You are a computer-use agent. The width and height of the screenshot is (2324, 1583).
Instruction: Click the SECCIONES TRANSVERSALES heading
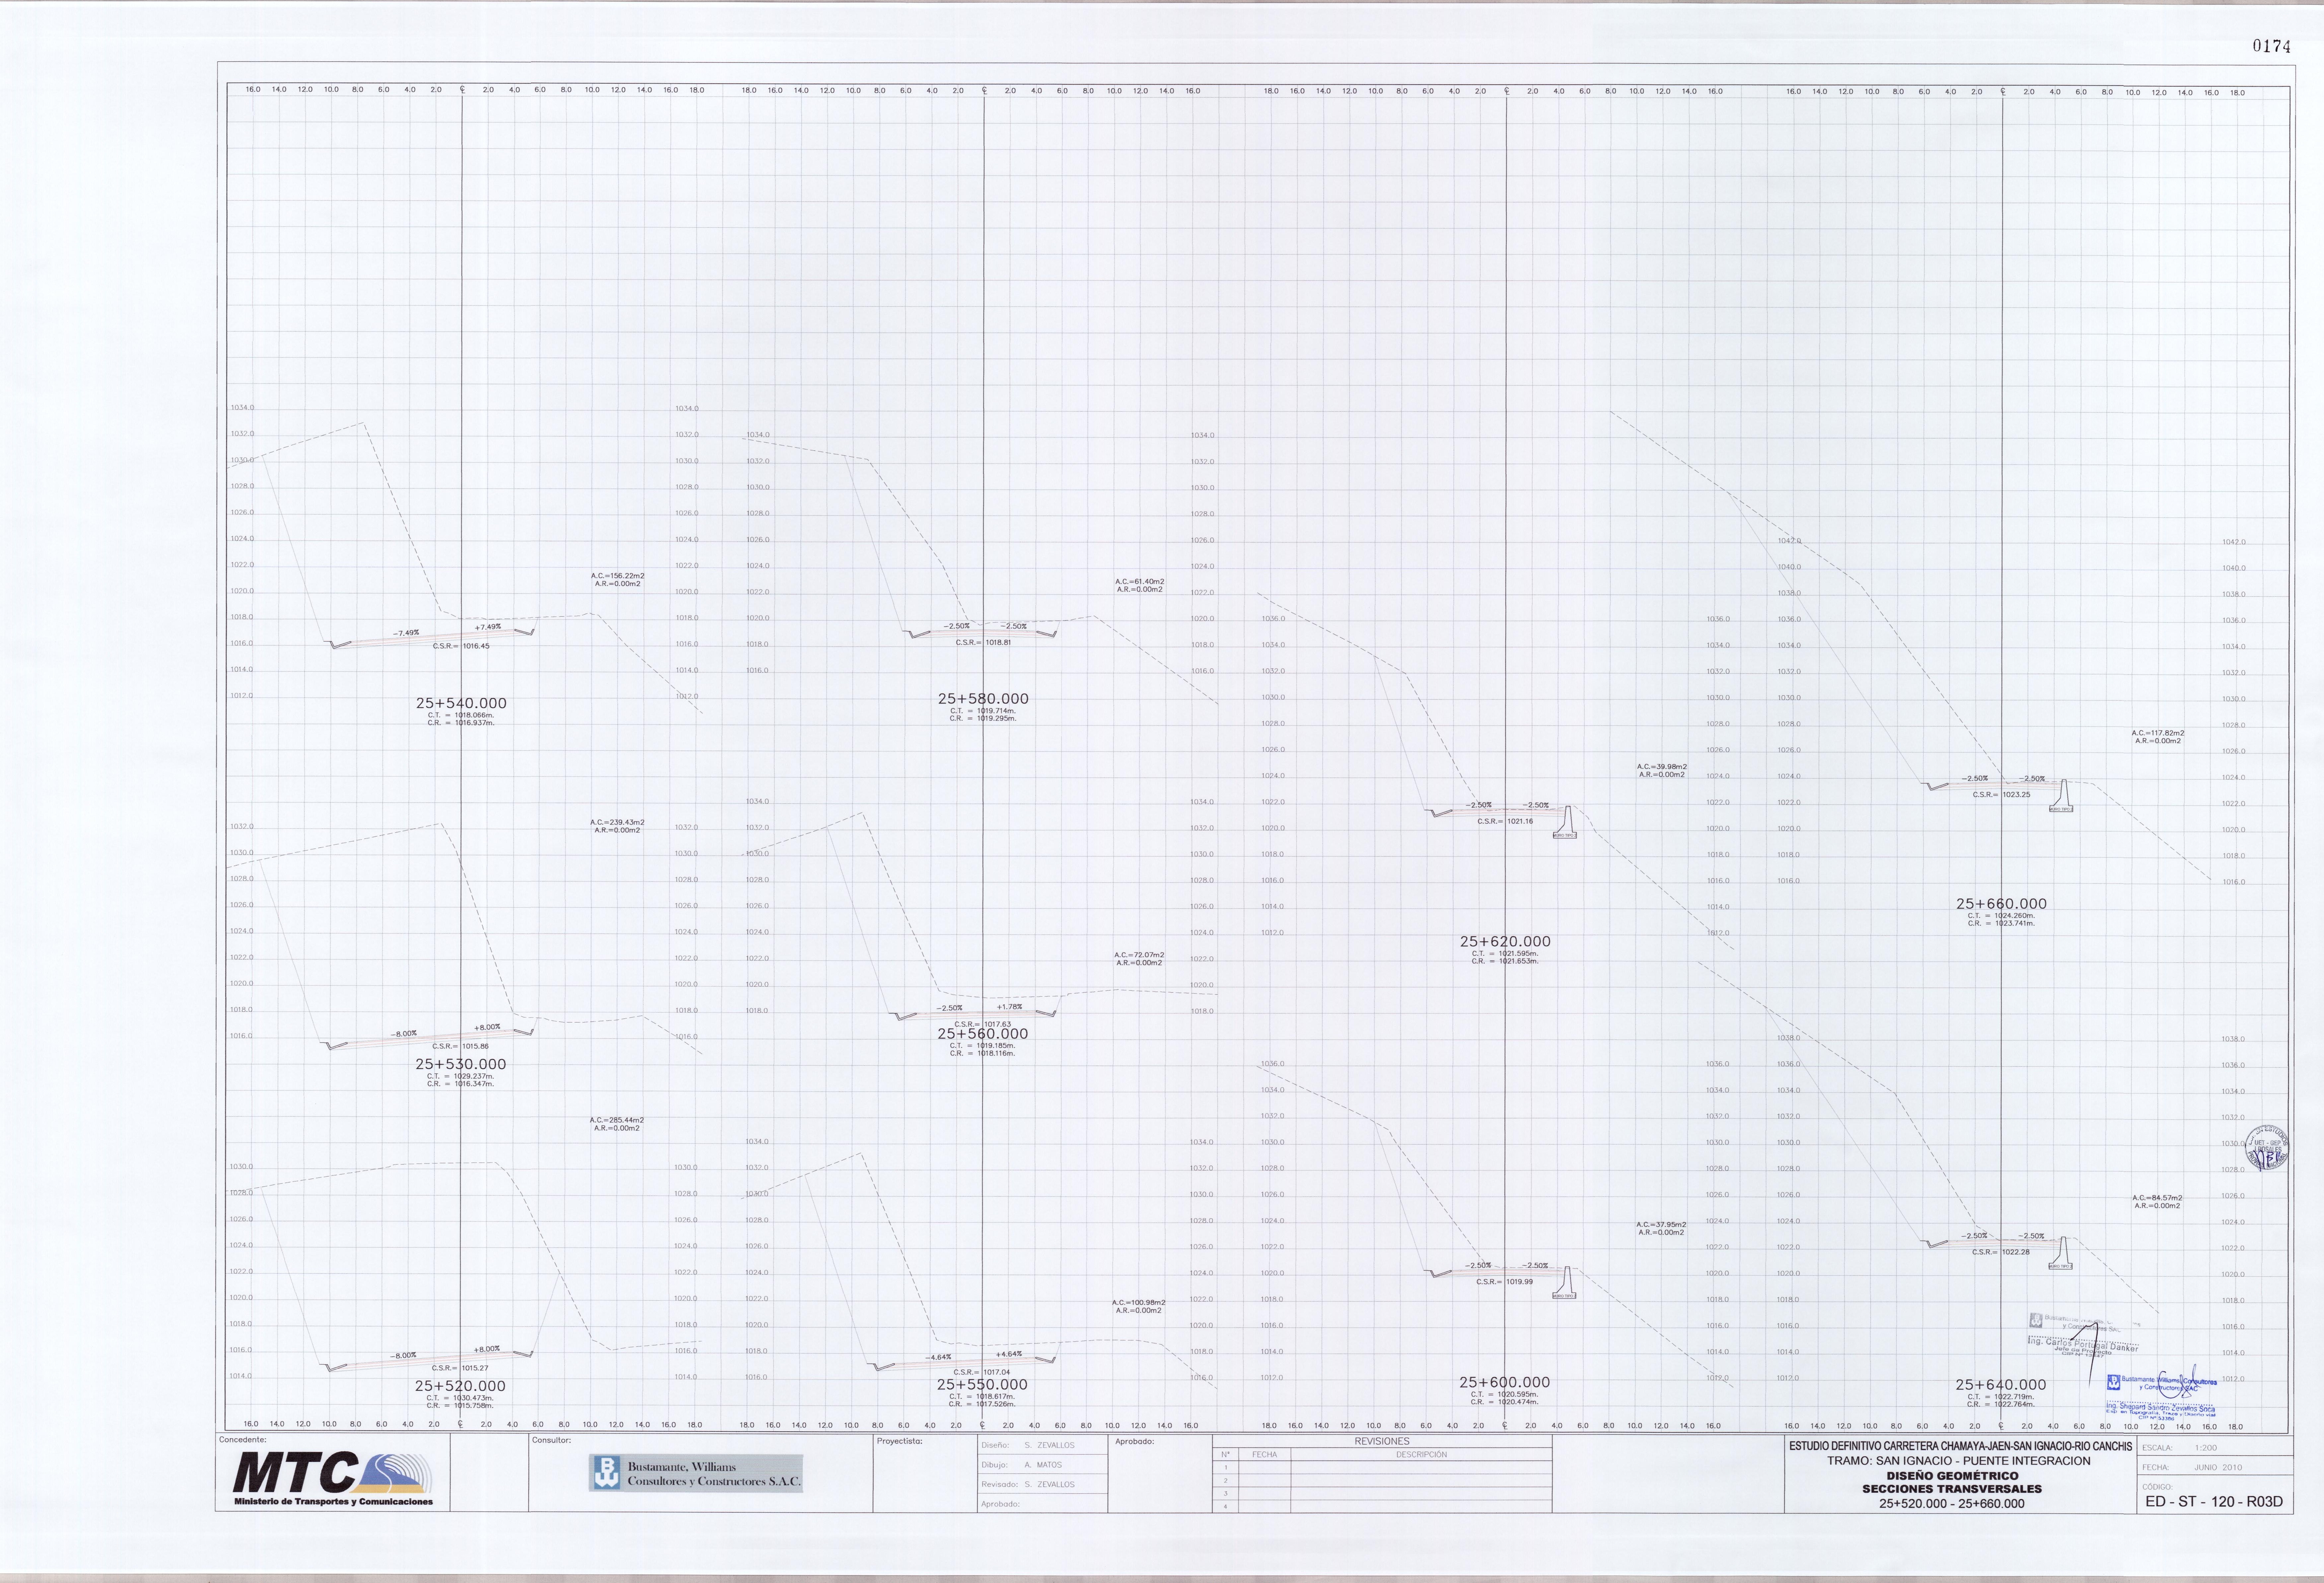(1952, 1489)
